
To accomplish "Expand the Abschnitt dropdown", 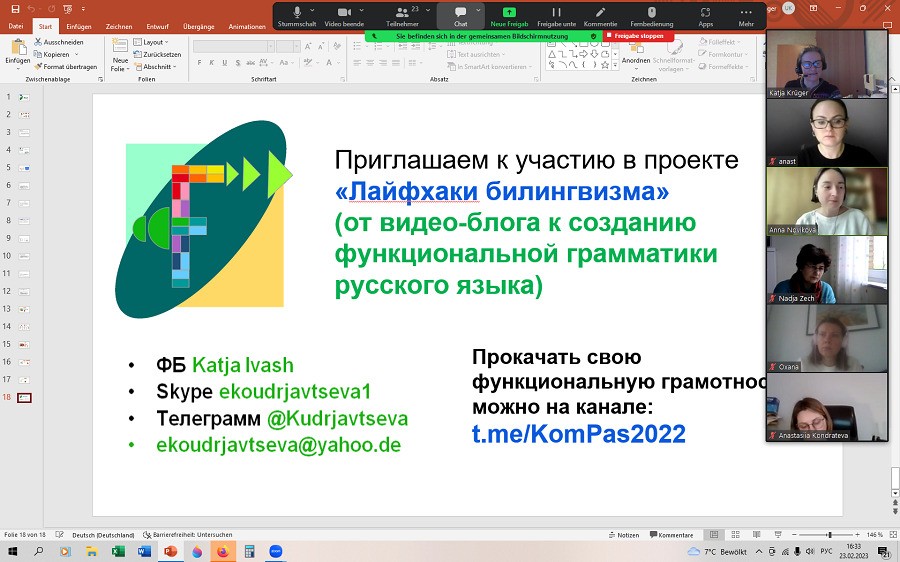I will (158, 67).
